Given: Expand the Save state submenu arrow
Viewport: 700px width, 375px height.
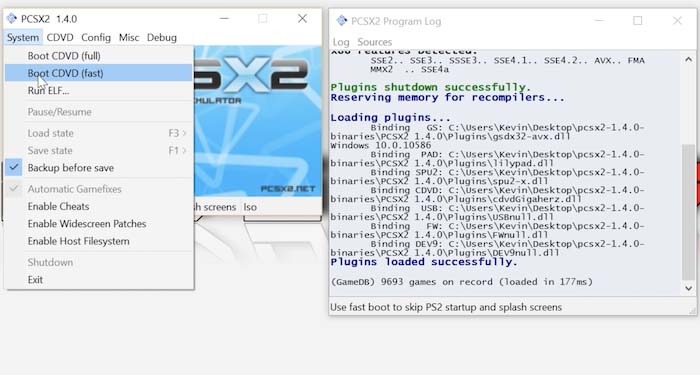Looking at the screenshot, I should (x=184, y=150).
